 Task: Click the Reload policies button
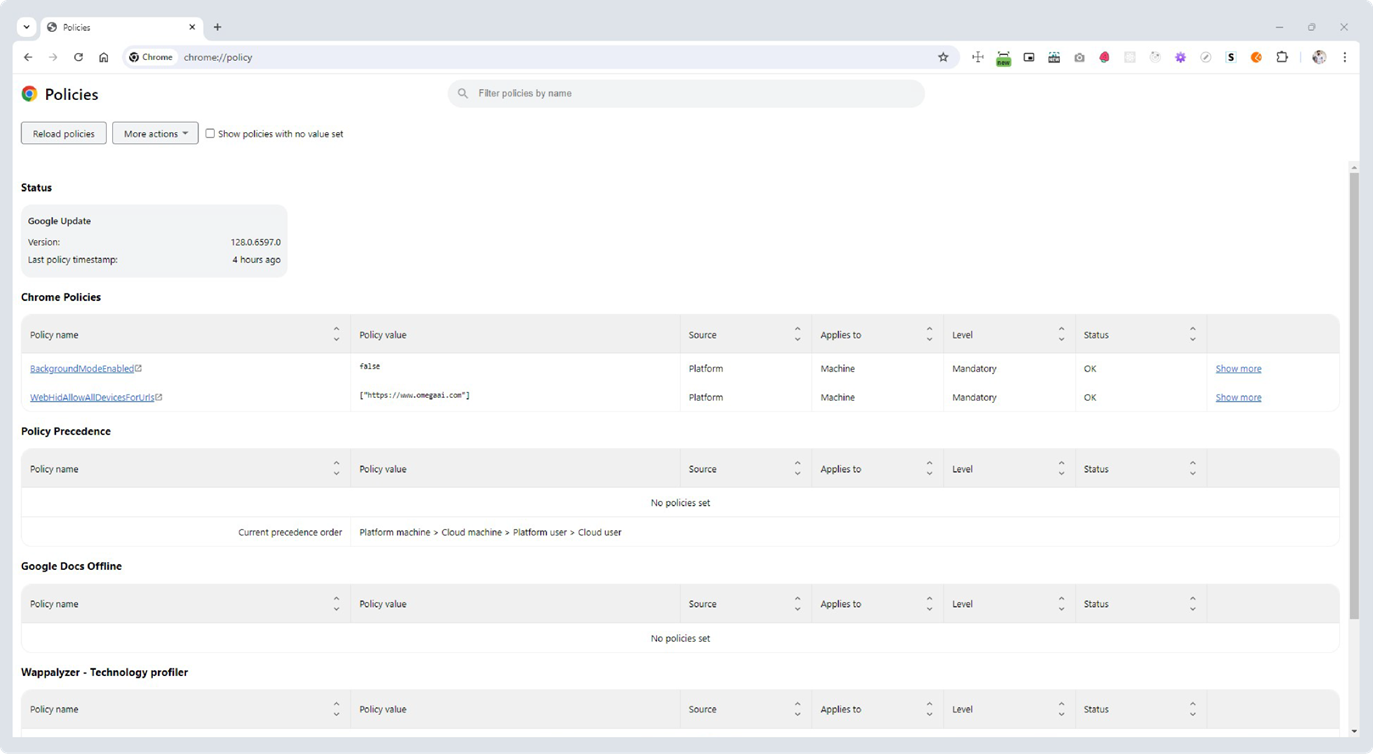point(64,133)
